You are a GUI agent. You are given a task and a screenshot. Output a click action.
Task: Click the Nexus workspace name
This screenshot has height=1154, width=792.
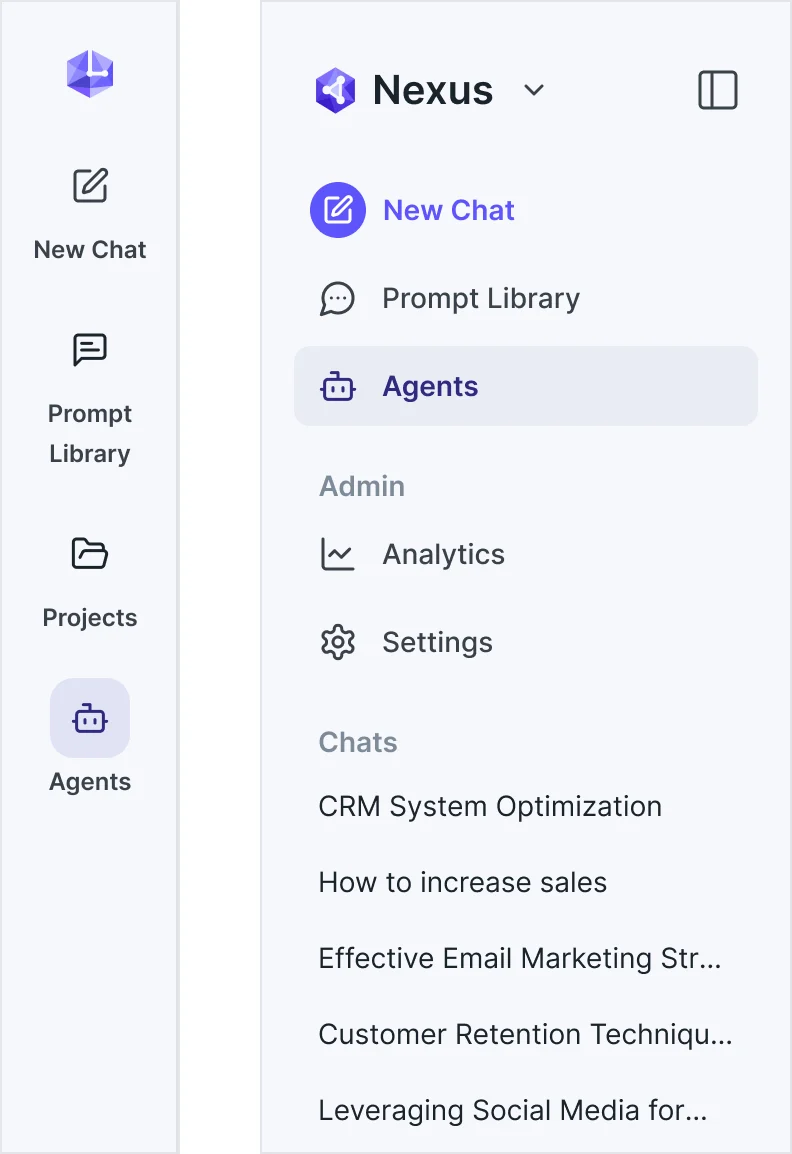coord(433,90)
